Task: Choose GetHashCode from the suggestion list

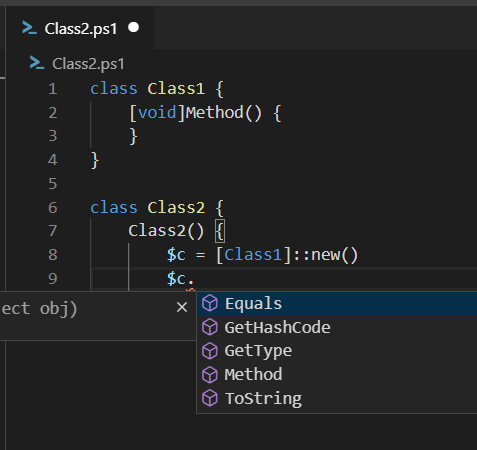Action: pyautogui.click(x=337, y=327)
